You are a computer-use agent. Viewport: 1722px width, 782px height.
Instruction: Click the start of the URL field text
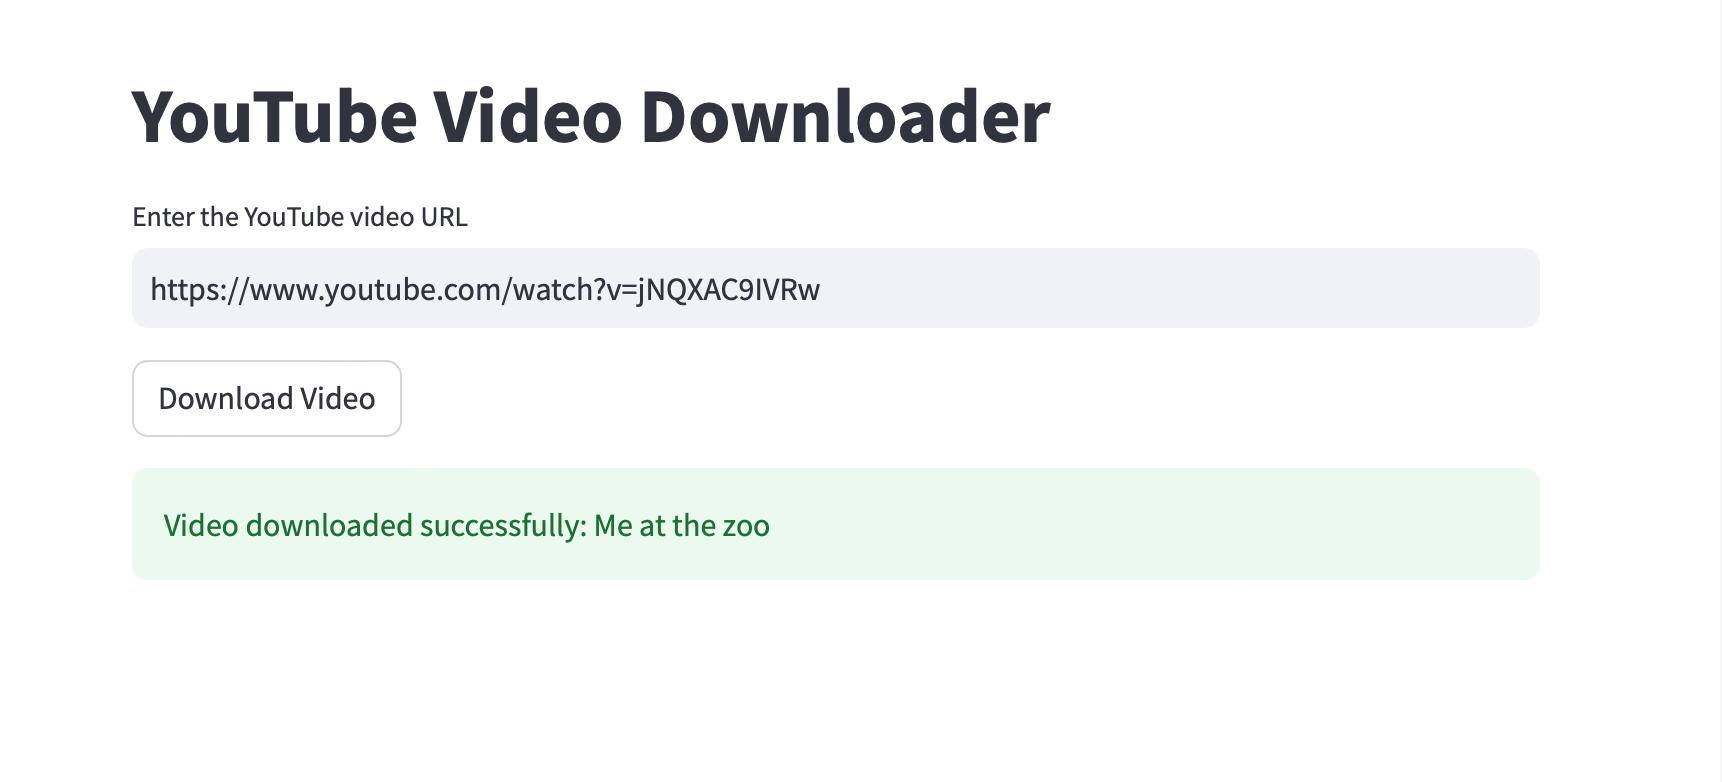click(158, 290)
